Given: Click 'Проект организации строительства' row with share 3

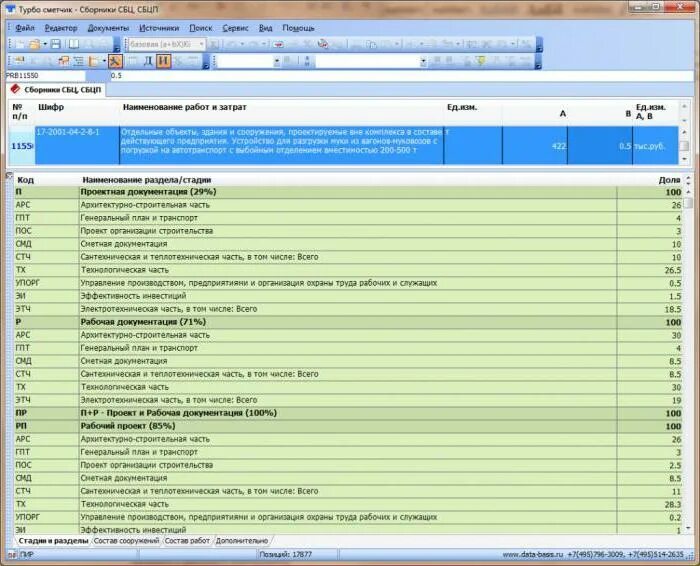Looking at the screenshot, I should pyautogui.click(x=348, y=231).
